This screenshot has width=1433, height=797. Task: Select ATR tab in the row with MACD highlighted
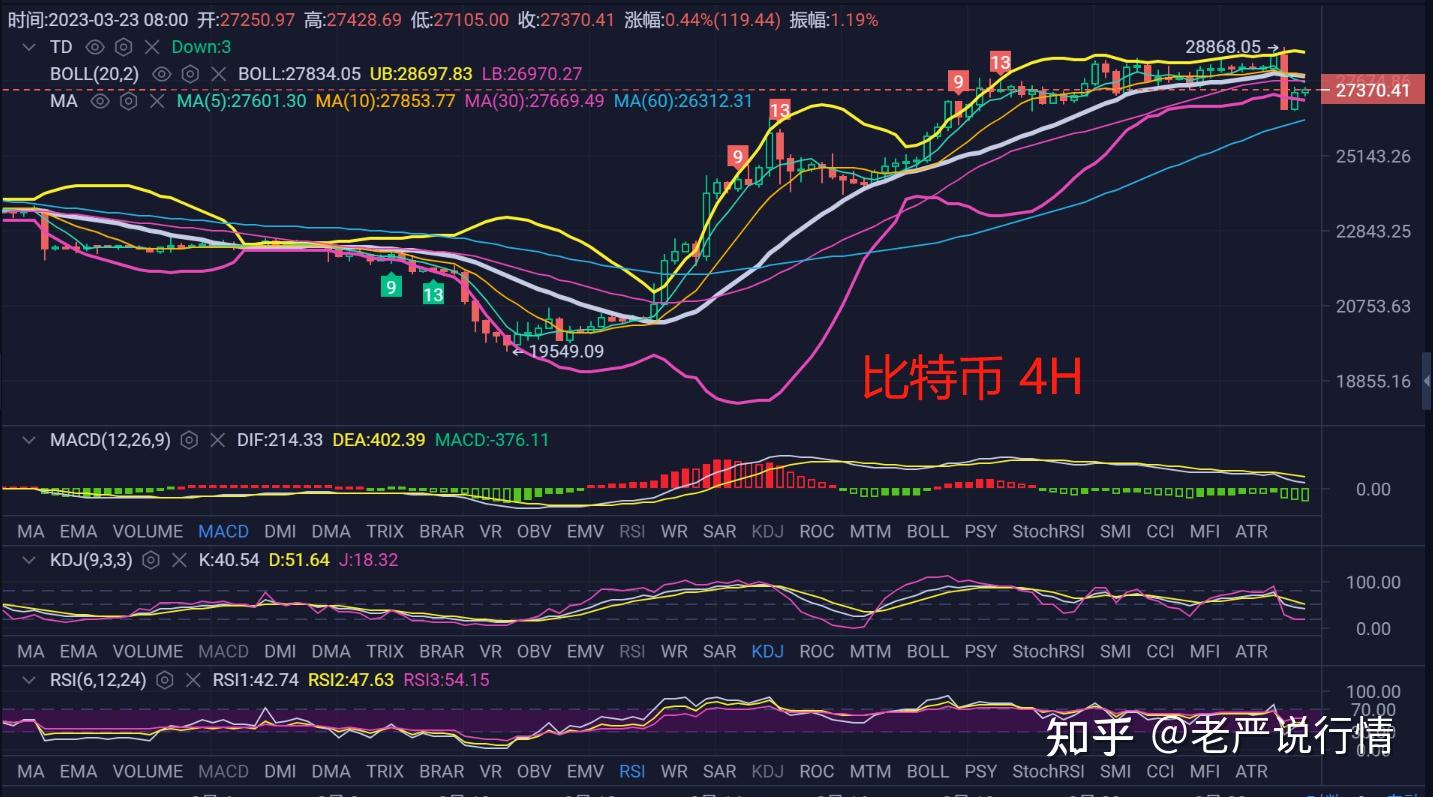point(1252,531)
